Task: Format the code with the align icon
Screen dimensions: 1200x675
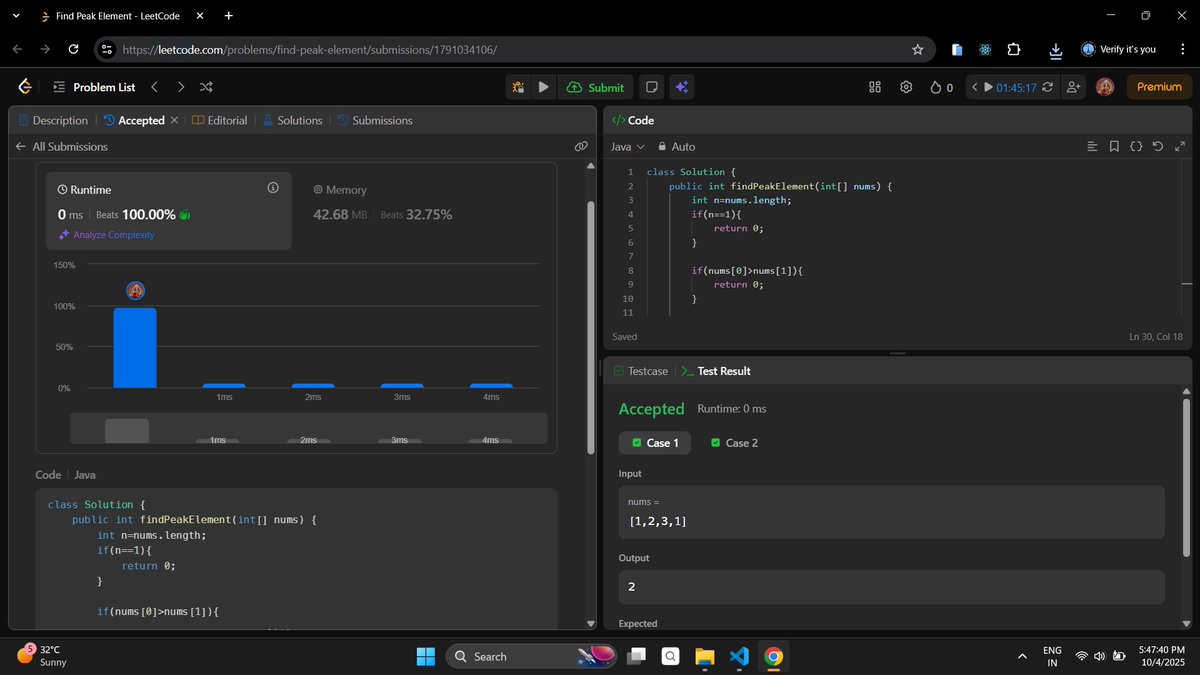Action: pos(1092,146)
